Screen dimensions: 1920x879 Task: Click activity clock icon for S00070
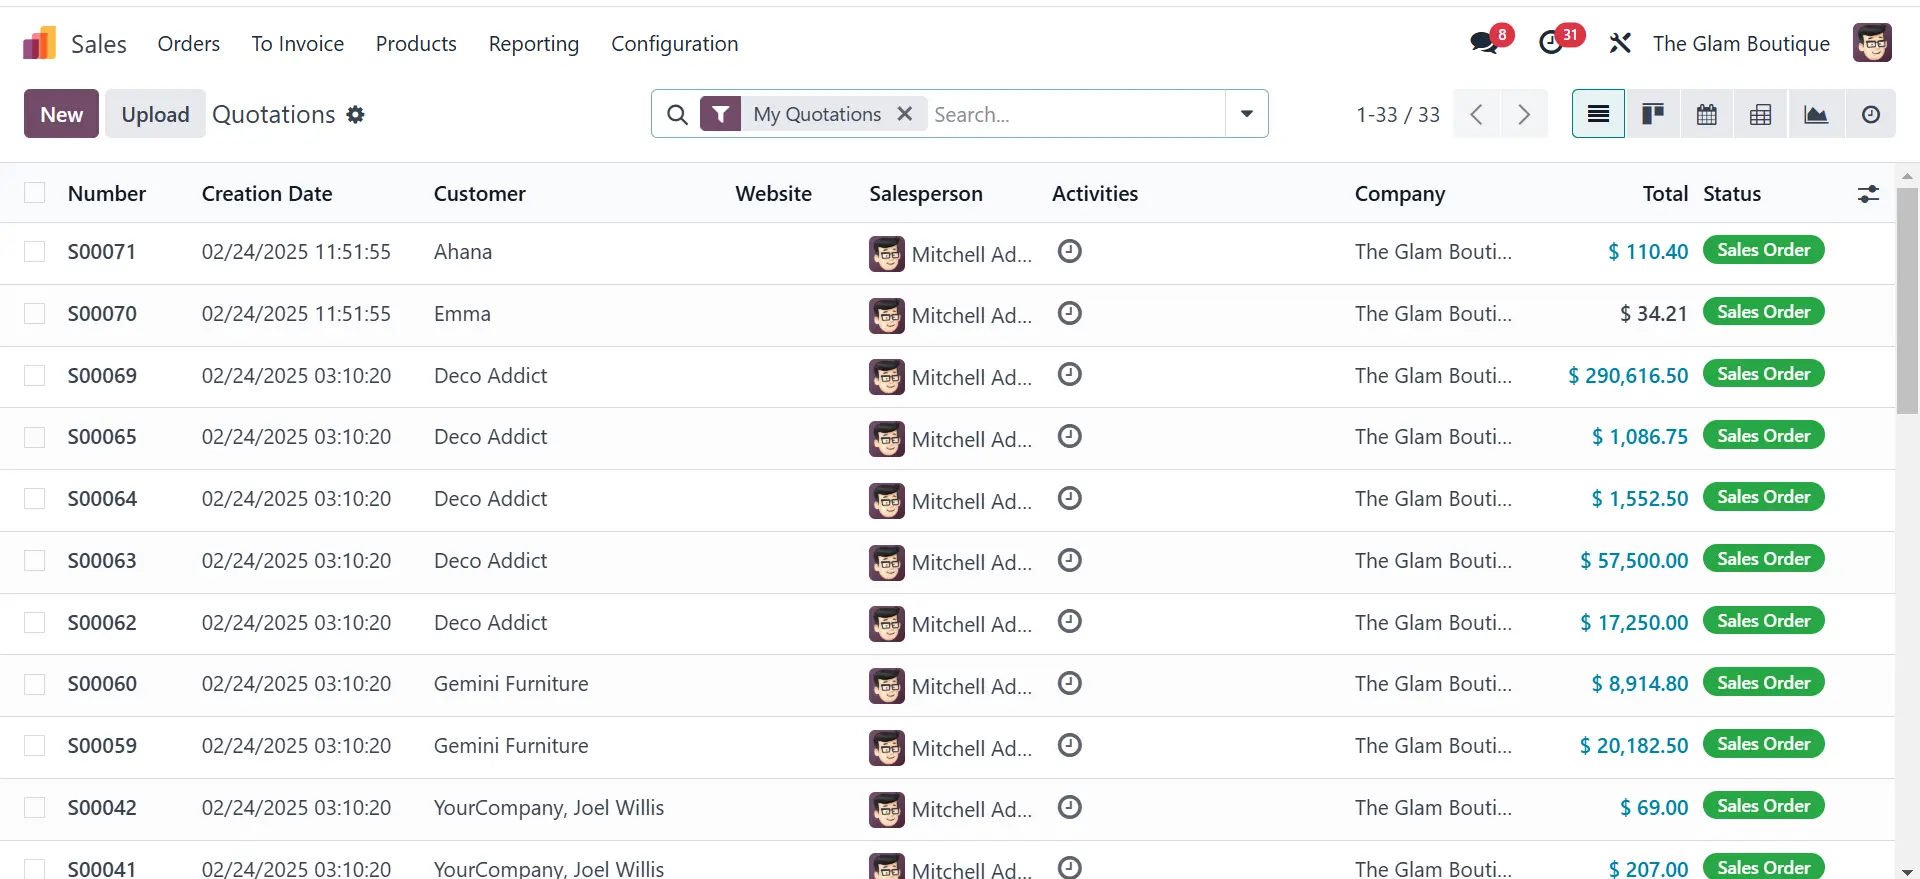pos(1070,313)
